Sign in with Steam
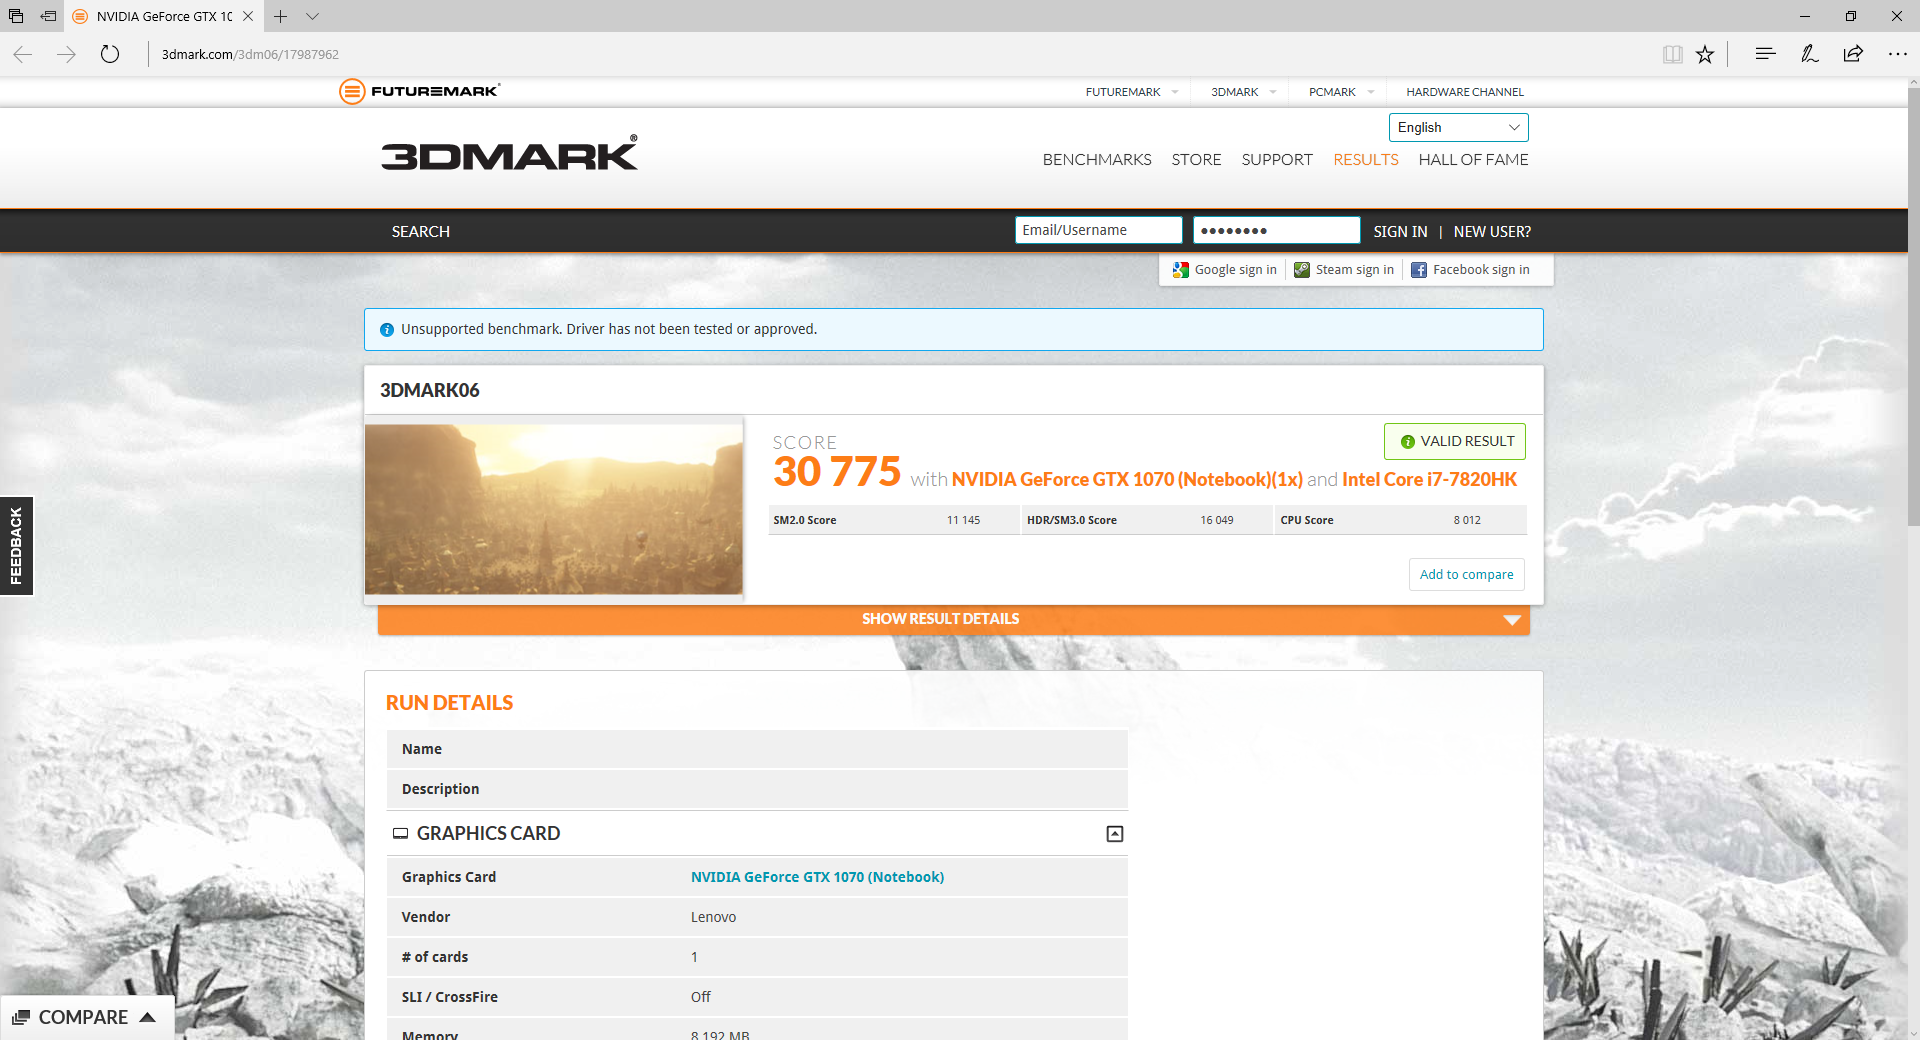The width and height of the screenshot is (1920, 1040). click(x=1344, y=270)
